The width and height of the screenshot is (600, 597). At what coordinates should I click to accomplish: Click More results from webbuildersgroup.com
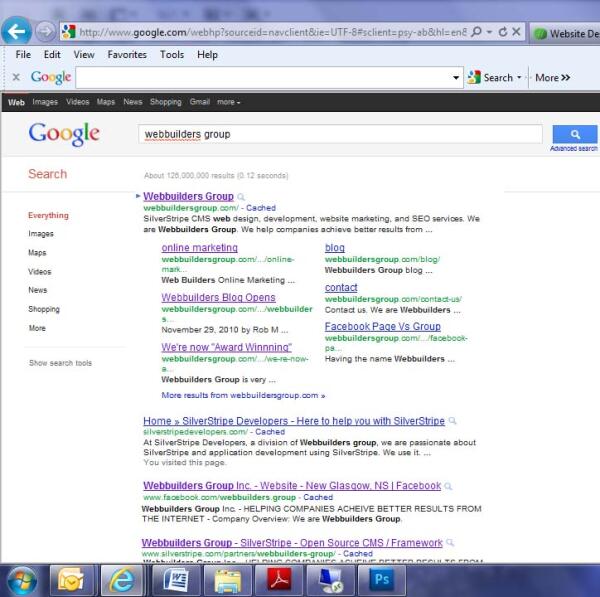243,395
